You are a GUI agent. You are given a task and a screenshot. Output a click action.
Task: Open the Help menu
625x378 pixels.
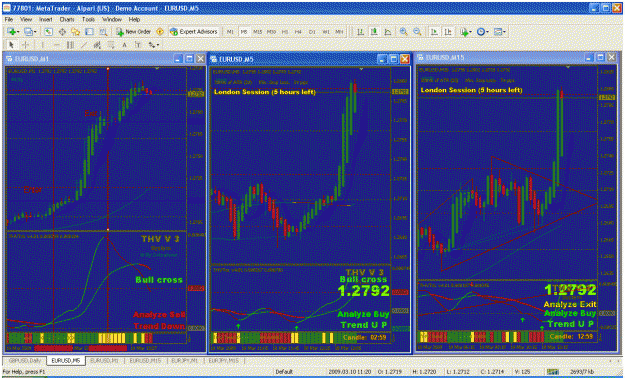(134, 19)
